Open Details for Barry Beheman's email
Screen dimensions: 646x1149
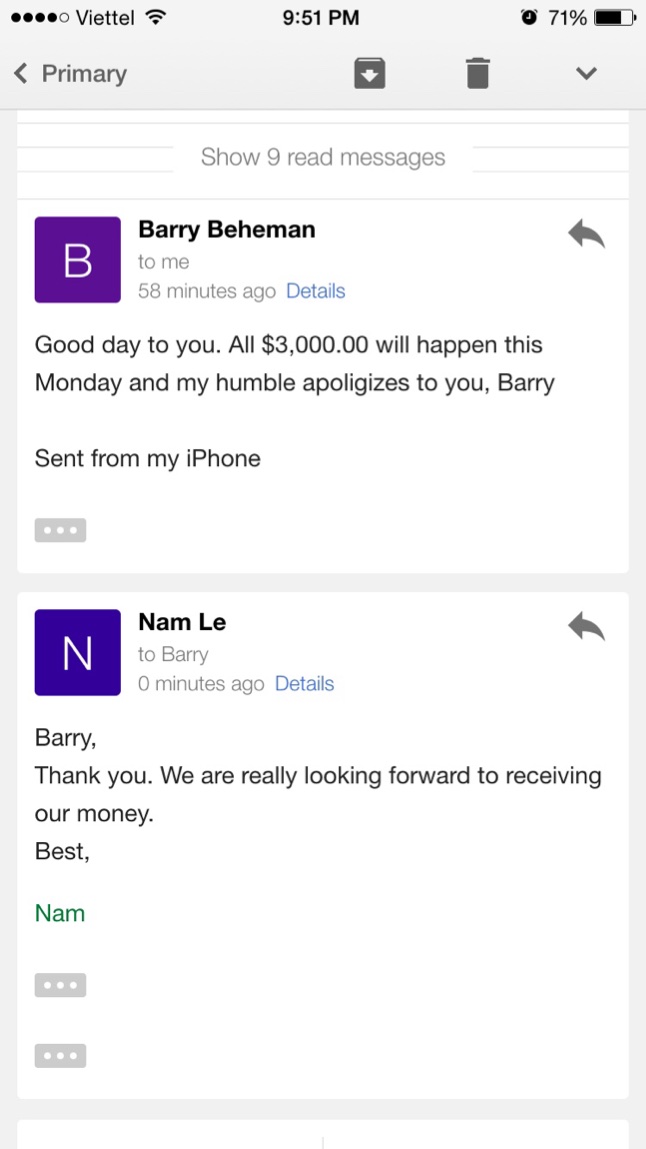(315, 291)
